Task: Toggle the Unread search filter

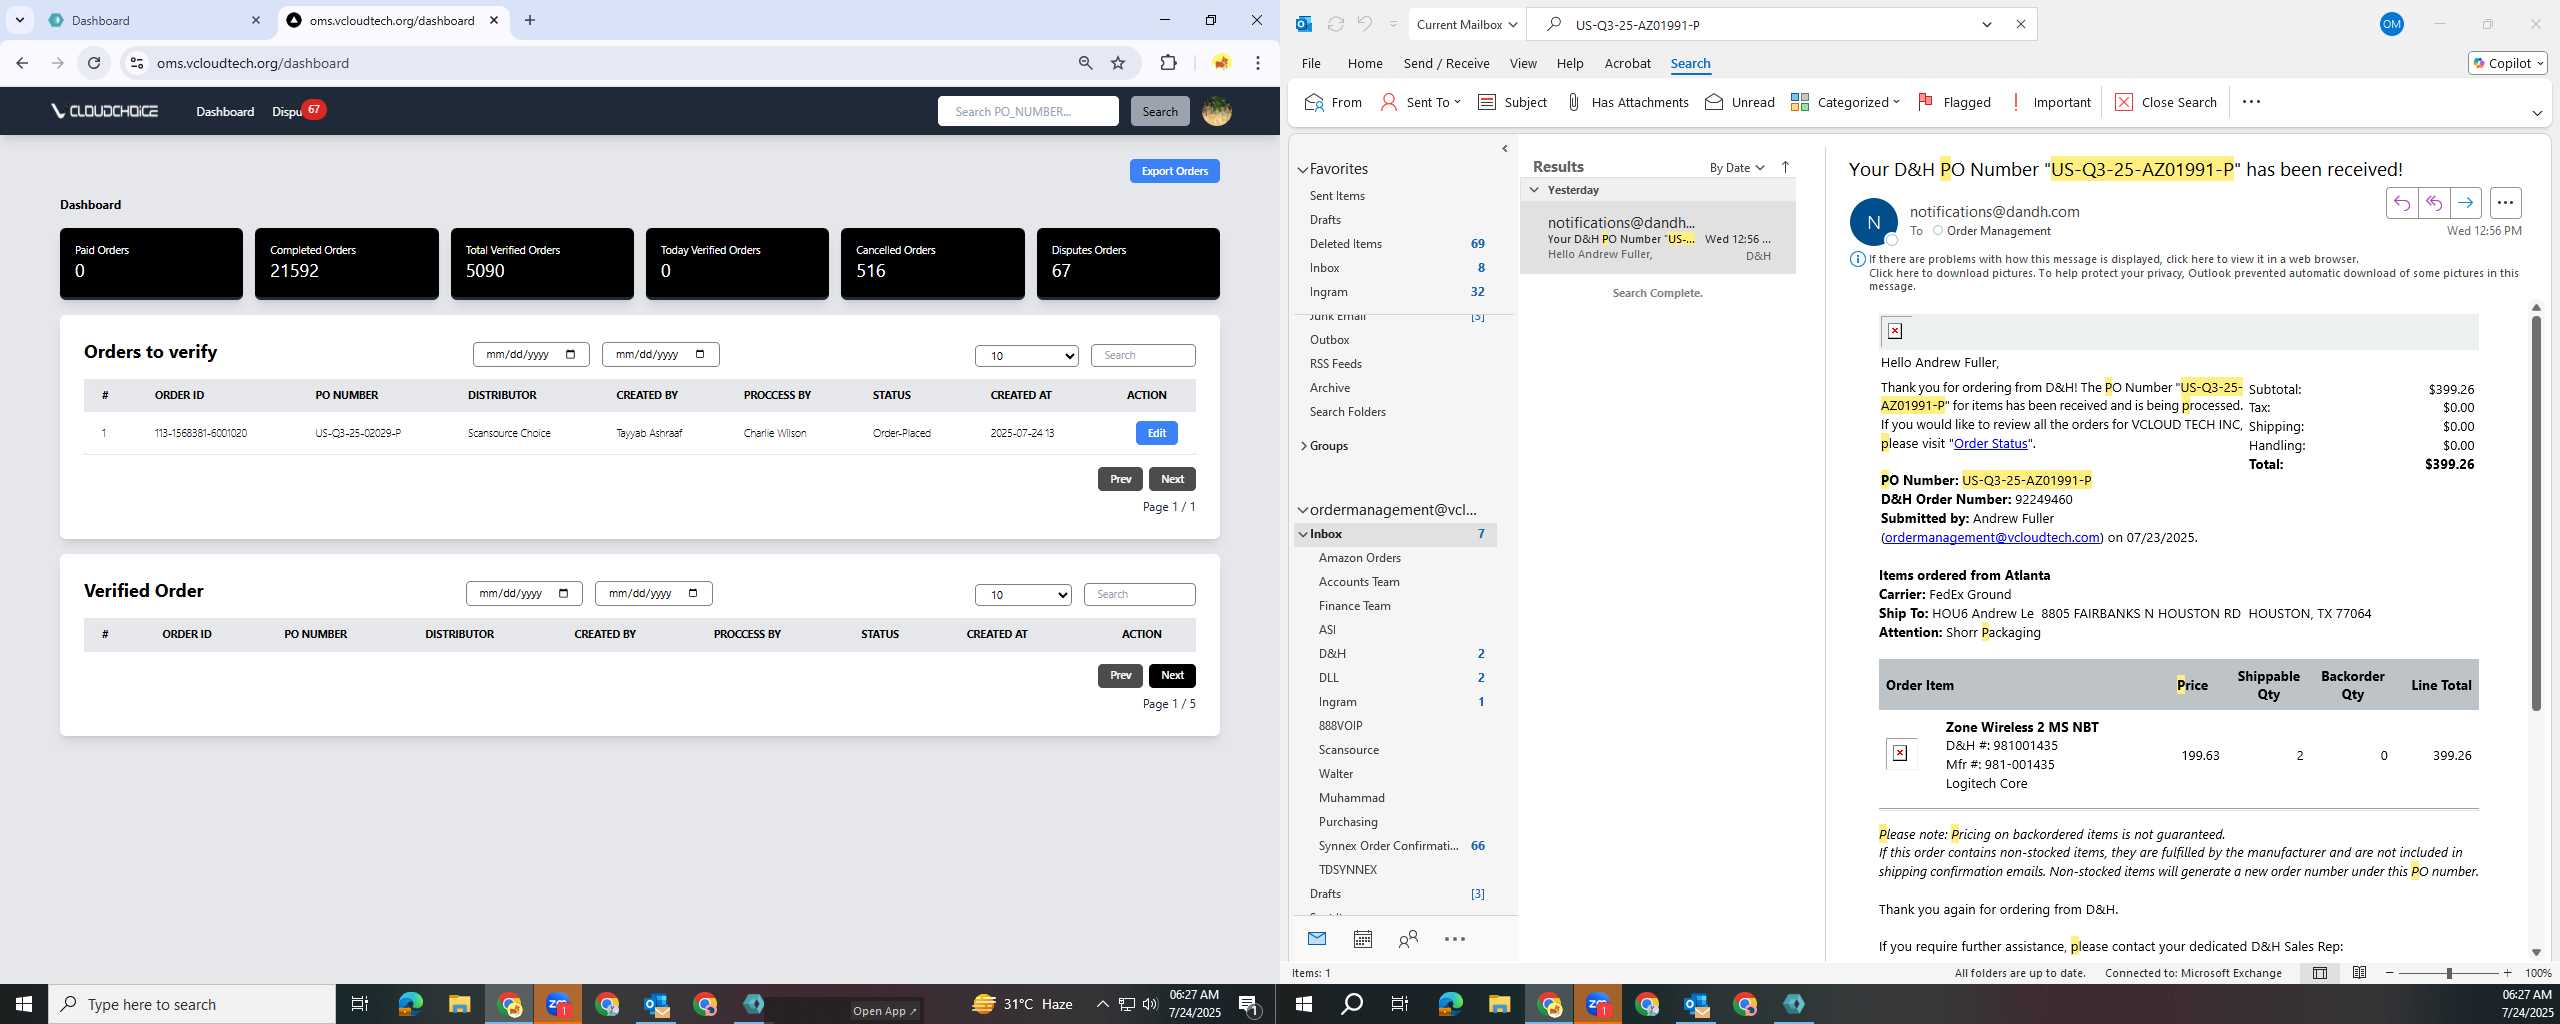Action: 1739,102
